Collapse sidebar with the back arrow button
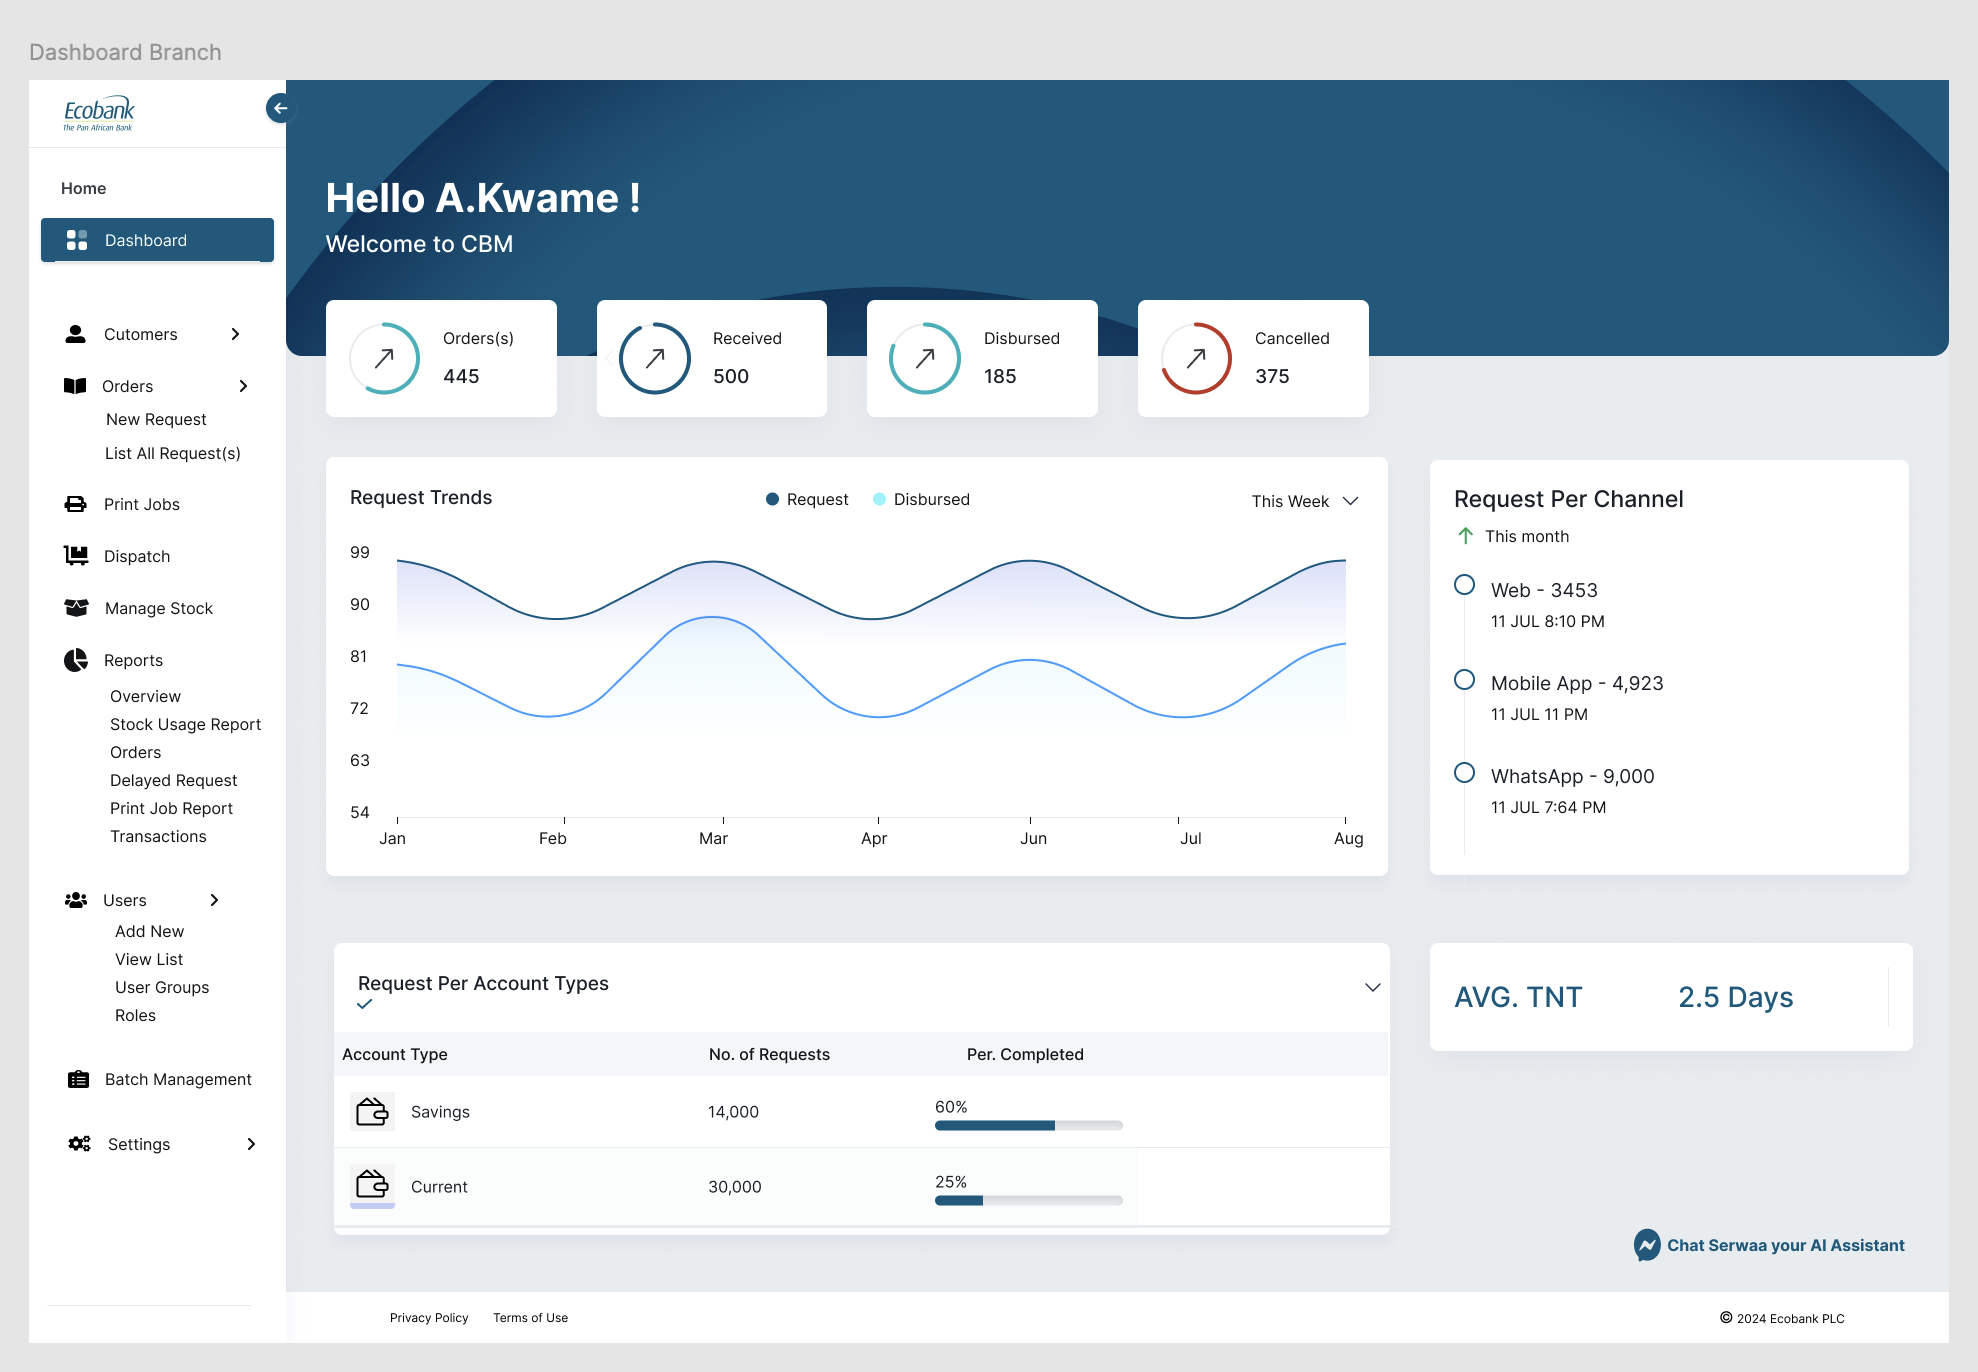The width and height of the screenshot is (1978, 1372). [x=280, y=108]
